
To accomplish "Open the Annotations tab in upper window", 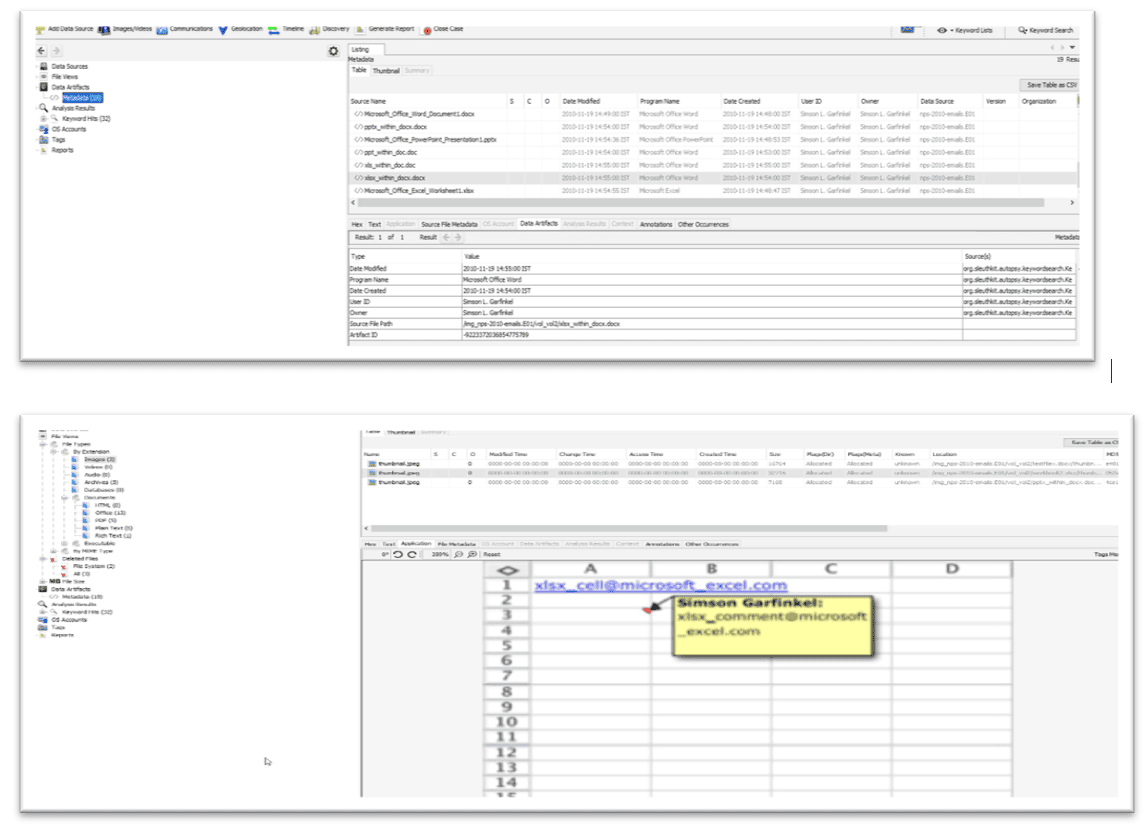I will point(656,224).
